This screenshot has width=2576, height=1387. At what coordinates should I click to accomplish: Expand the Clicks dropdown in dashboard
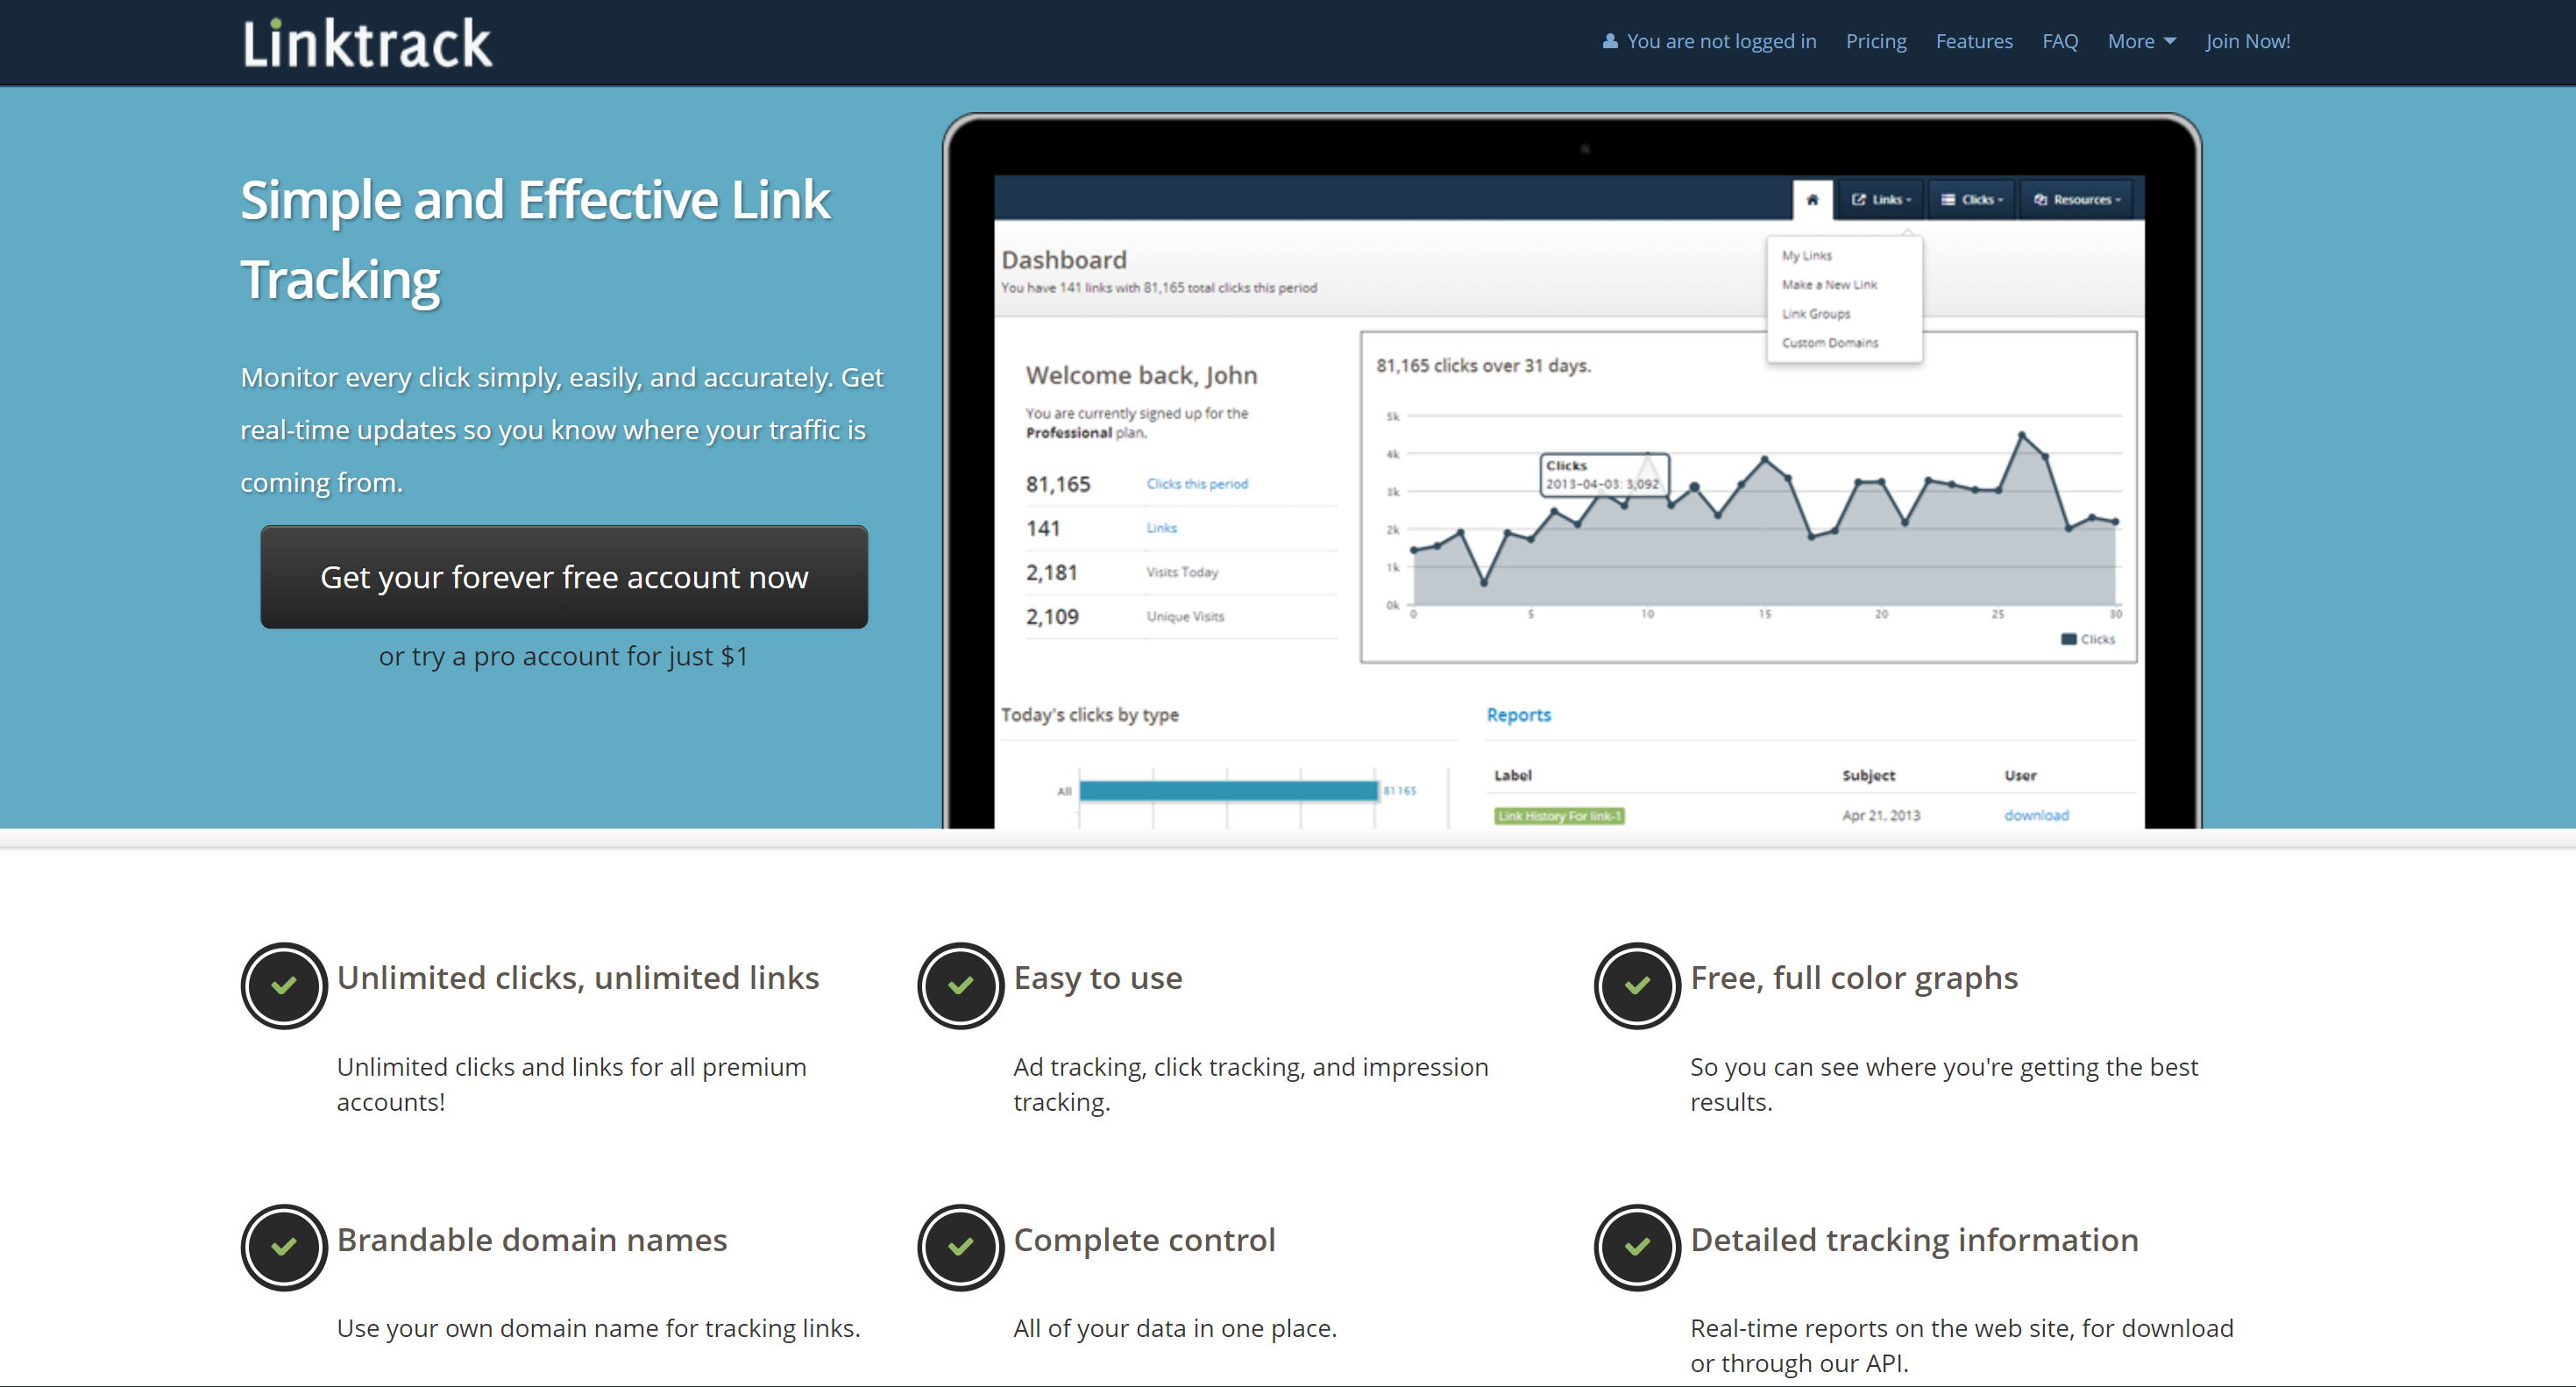[x=1973, y=202]
